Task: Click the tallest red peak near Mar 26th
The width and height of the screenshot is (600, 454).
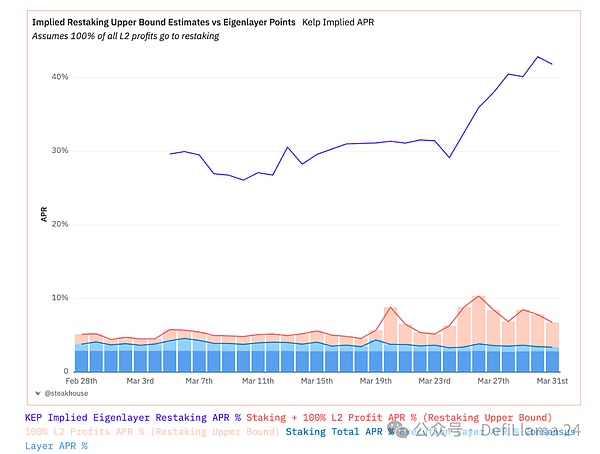Action: [x=480, y=296]
